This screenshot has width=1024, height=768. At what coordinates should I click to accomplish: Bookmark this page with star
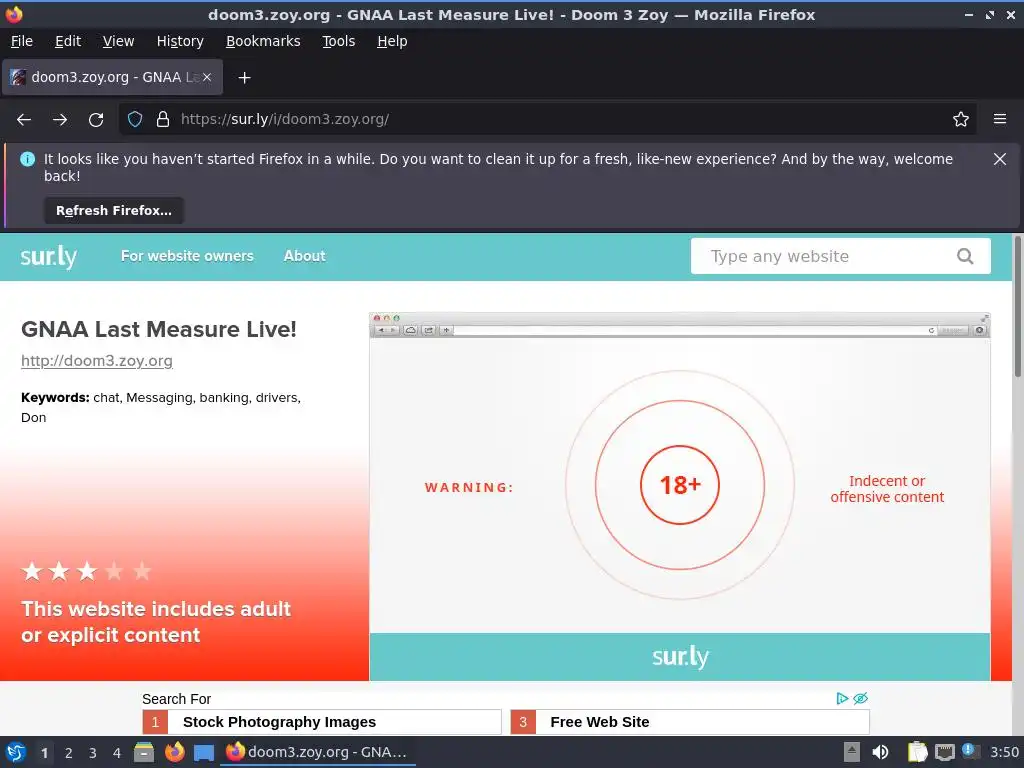[x=961, y=120]
